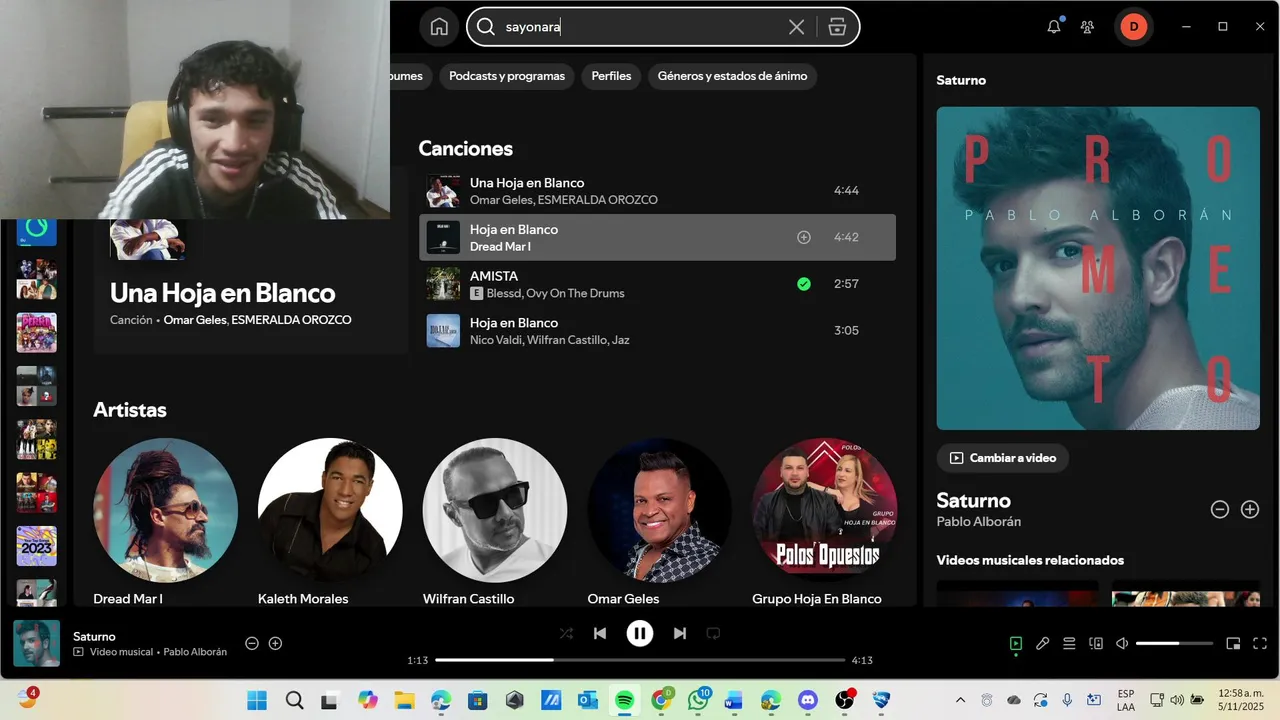Viewport: 1280px width, 720px height.
Task: Filter results by Podcasts y programas
Action: pos(507,76)
